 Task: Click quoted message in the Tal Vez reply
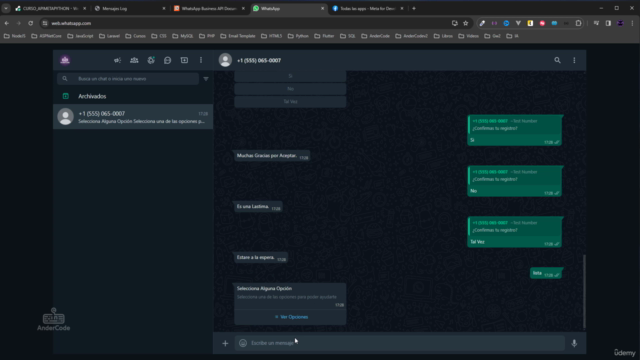click(x=514, y=227)
